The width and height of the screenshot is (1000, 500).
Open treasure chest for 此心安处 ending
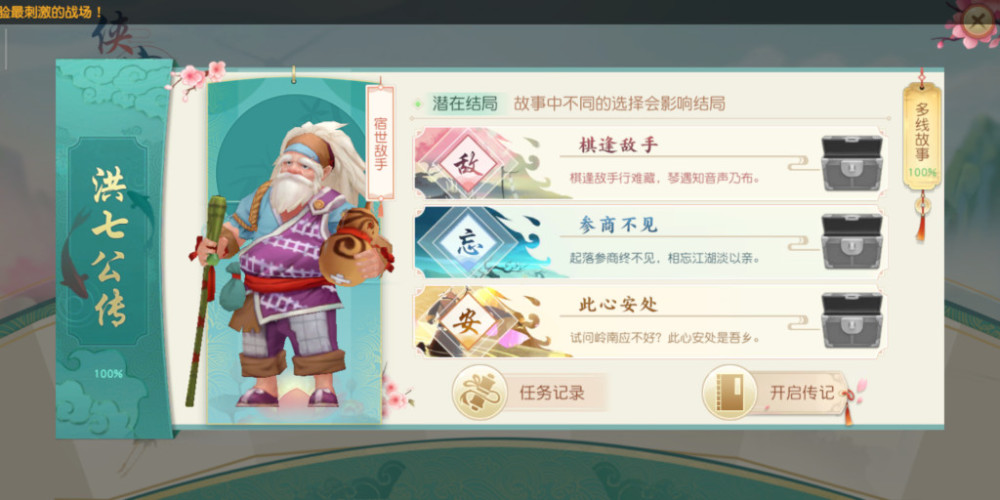(x=851, y=321)
